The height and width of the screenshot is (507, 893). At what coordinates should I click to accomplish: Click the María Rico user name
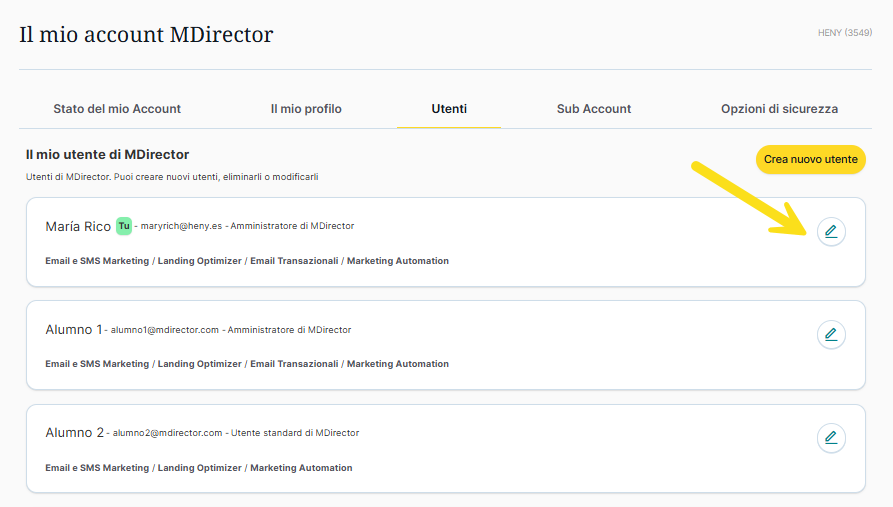click(x=78, y=227)
